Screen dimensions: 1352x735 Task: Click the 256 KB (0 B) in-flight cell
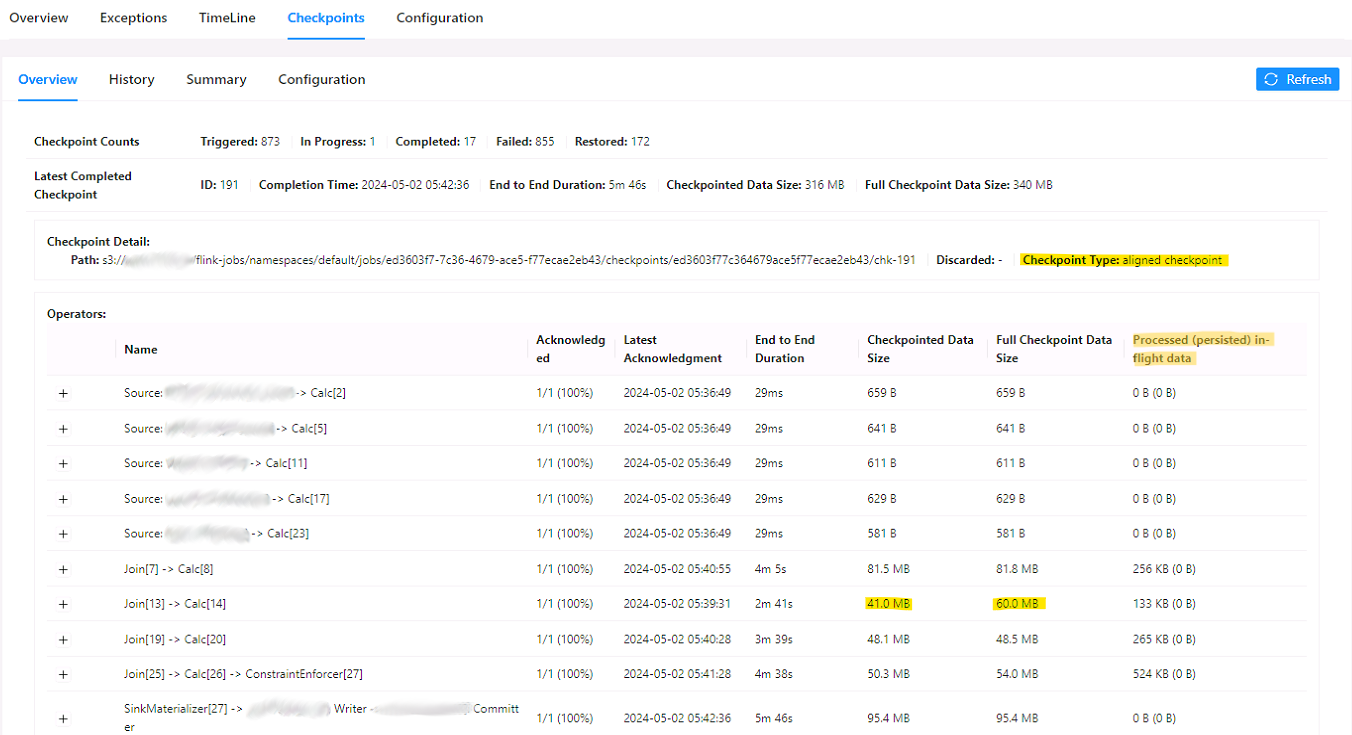pyautogui.click(x=1164, y=569)
